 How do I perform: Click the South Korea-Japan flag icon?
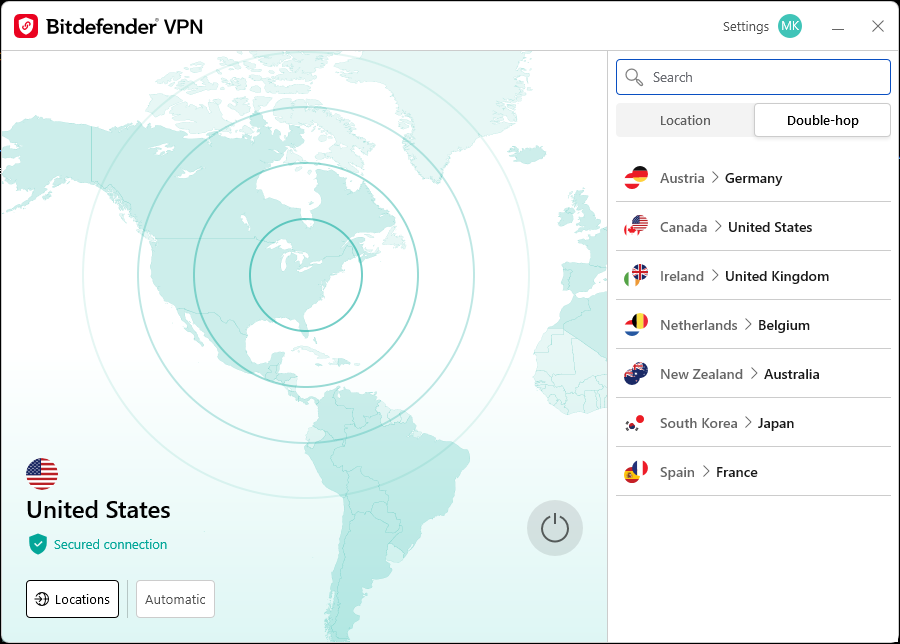pyautogui.click(x=636, y=423)
